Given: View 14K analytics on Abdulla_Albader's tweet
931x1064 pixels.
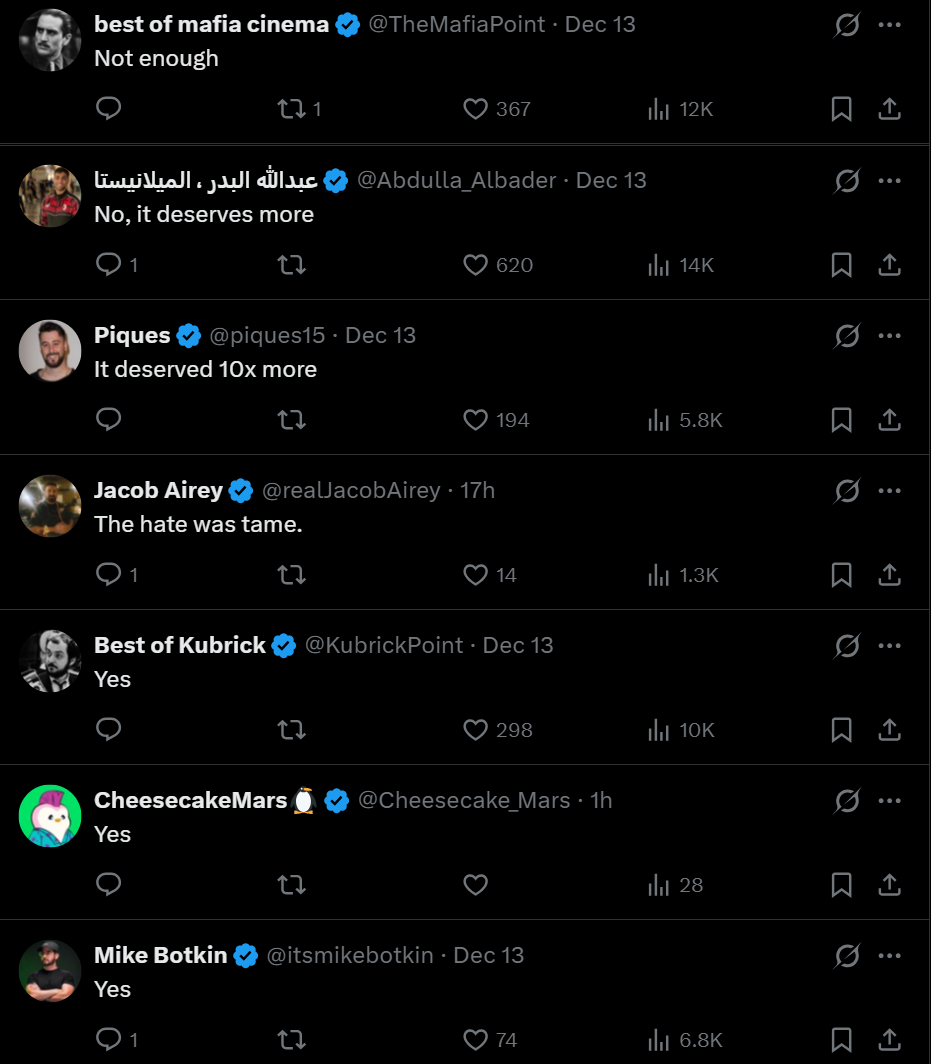Looking at the screenshot, I should coord(680,265).
